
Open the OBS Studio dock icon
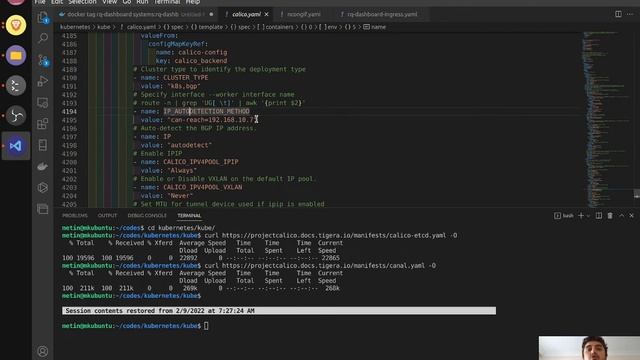coord(16,116)
